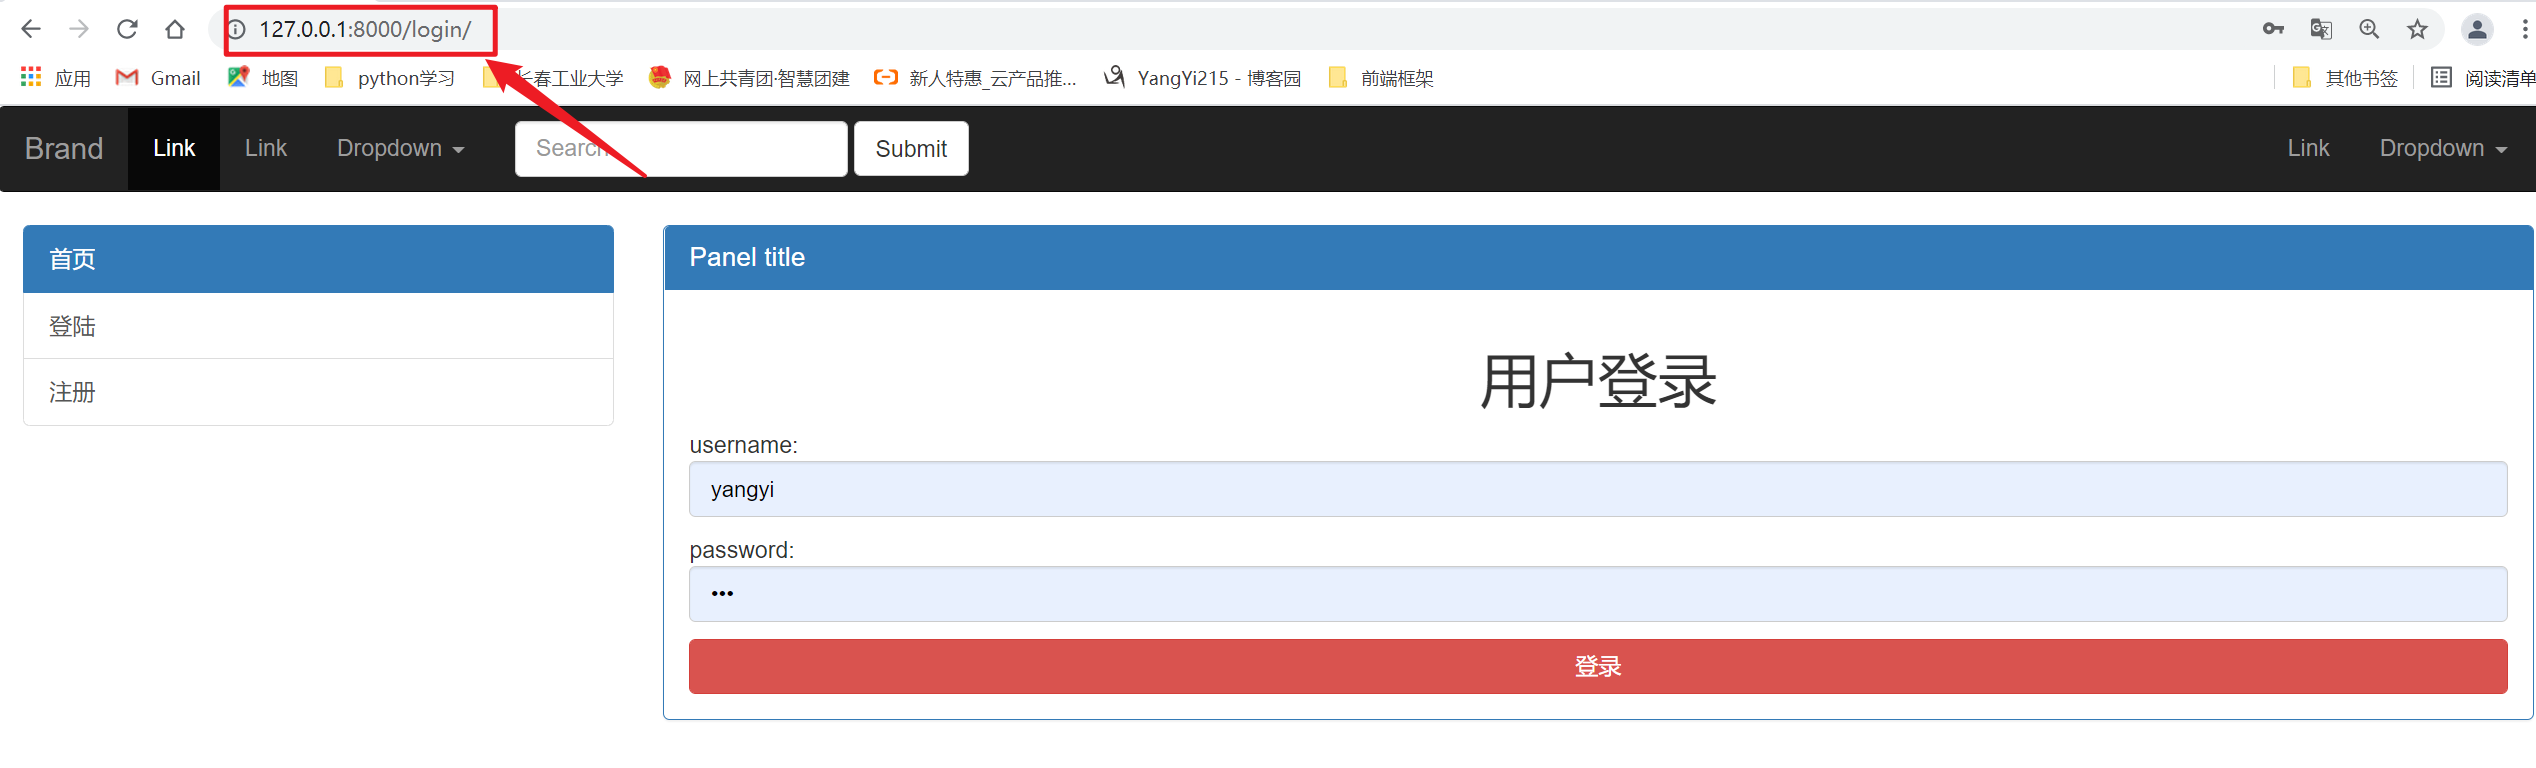Click the right-side navbar Link
Viewport: 2536px width, 768px height.
[x=2308, y=148]
